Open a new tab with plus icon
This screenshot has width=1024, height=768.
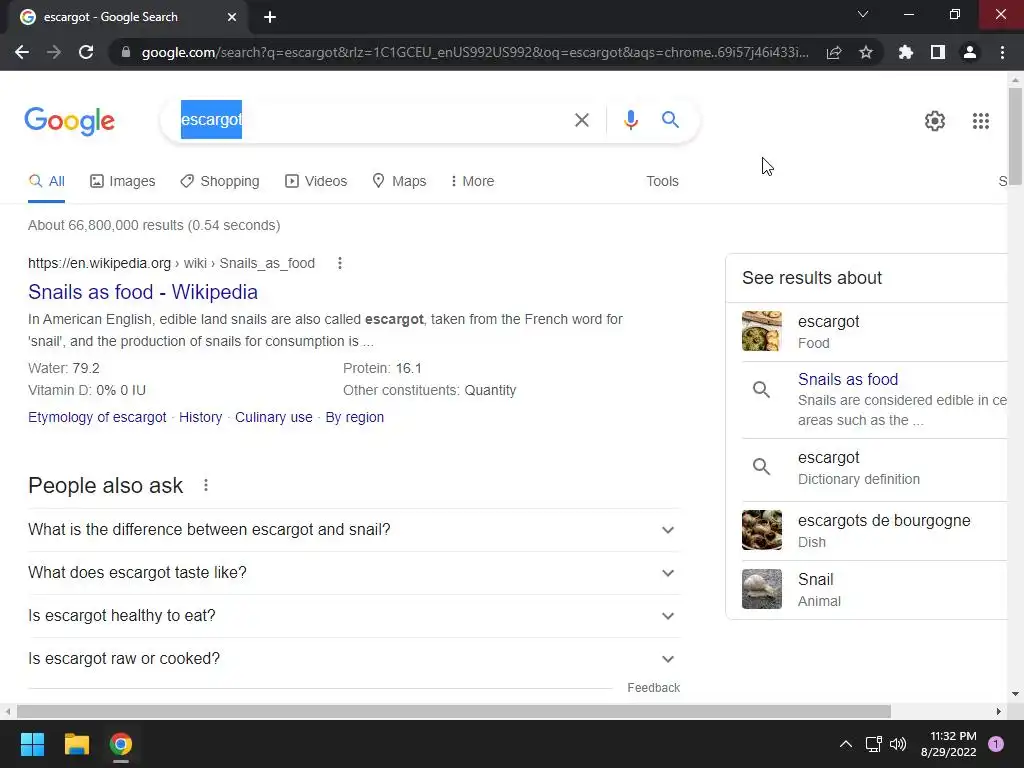coord(270,17)
